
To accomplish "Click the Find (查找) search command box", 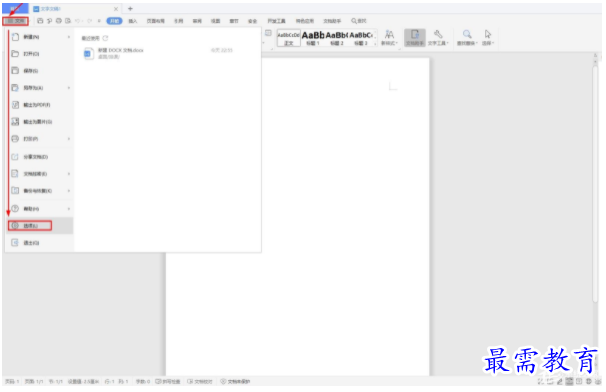I will 359,21.
